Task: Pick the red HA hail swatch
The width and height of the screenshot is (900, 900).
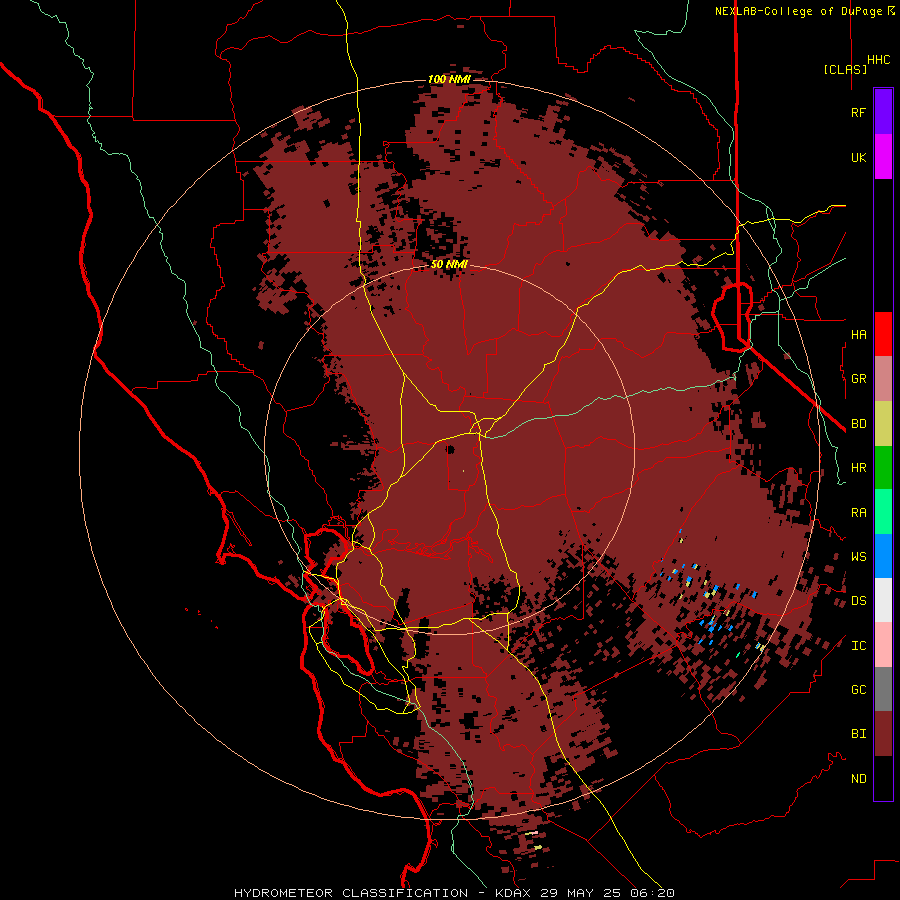Action: pyautogui.click(x=883, y=334)
